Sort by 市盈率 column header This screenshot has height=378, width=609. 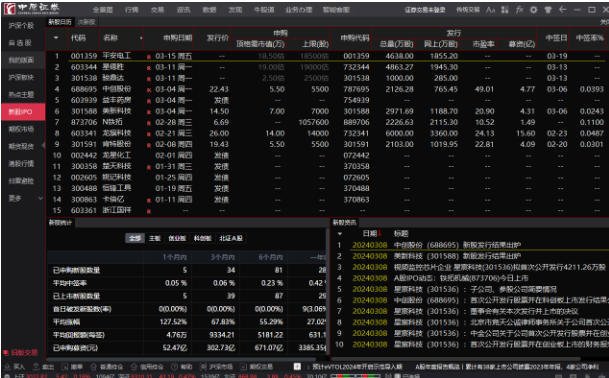483,44
